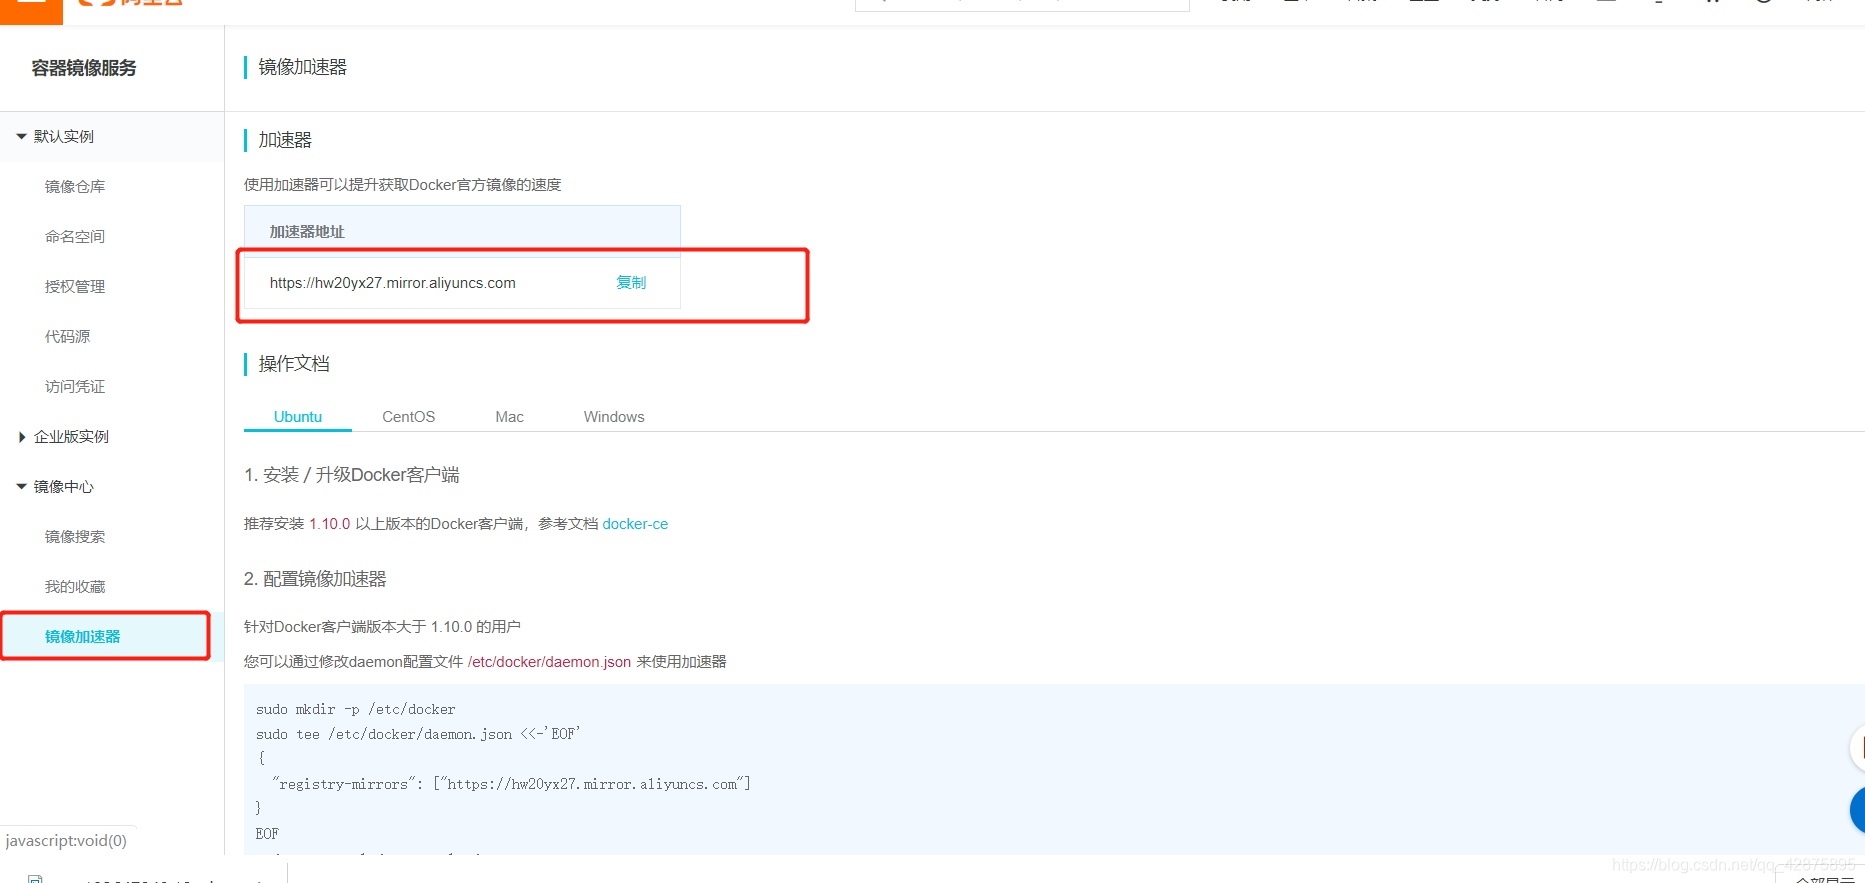Click the 复制 link to copy accelerator address
The width and height of the screenshot is (1865, 883).
click(x=631, y=283)
